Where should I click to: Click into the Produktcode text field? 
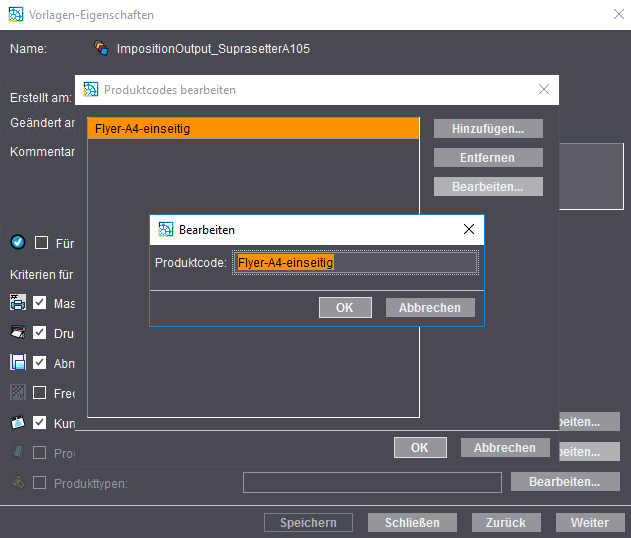tap(355, 262)
